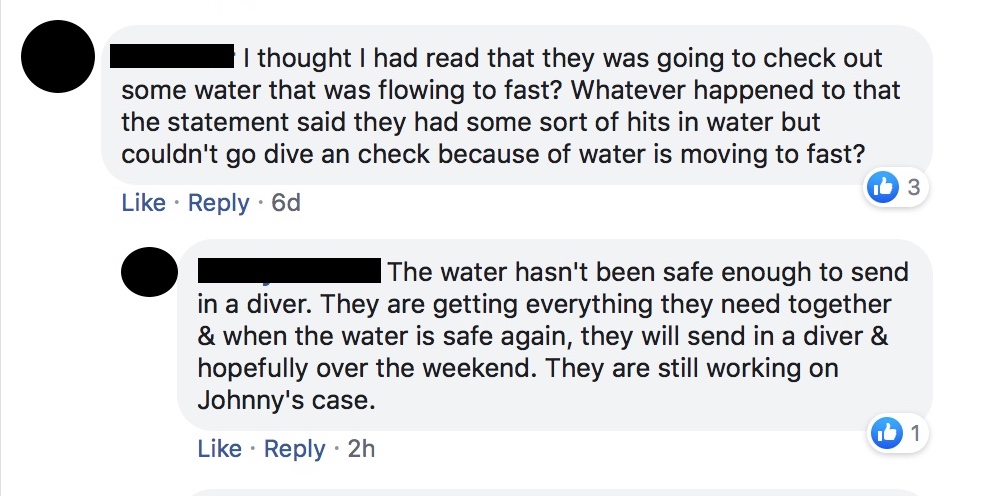Viewport: 999px width, 496px height.
Task: Click the blue thumbs-up icon on the top comment
Action: [x=883, y=187]
